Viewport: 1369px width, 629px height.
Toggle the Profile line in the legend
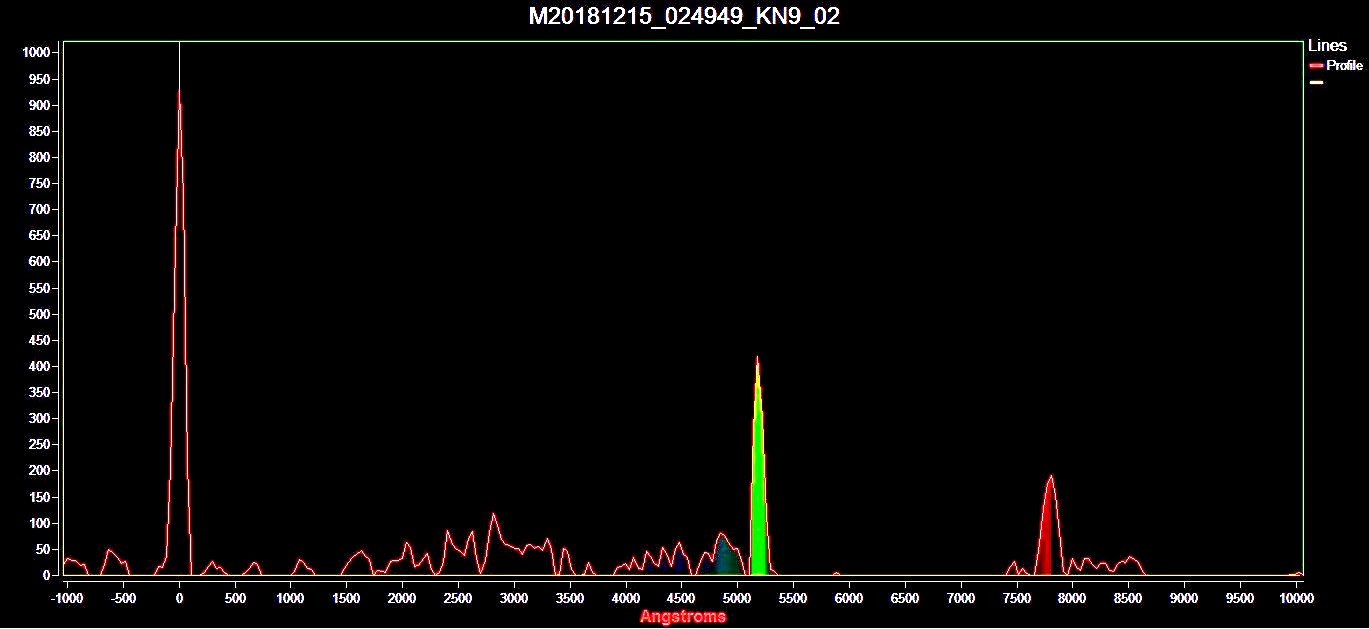point(1344,66)
